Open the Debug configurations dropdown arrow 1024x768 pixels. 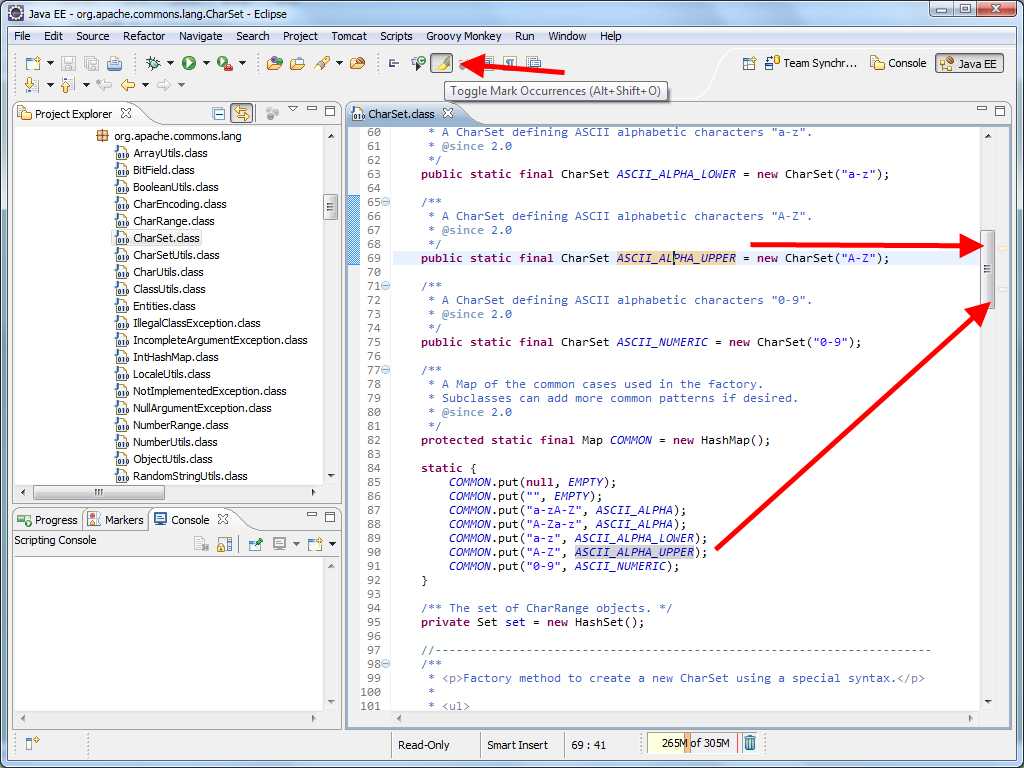pyautogui.click(x=170, y=63)
